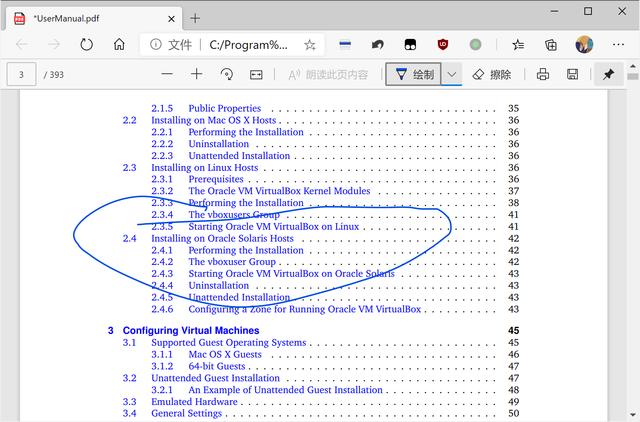This screenshot has height=422, width=640.
Task: Expand the draw tool options dropdown
Action: point(452,74)
